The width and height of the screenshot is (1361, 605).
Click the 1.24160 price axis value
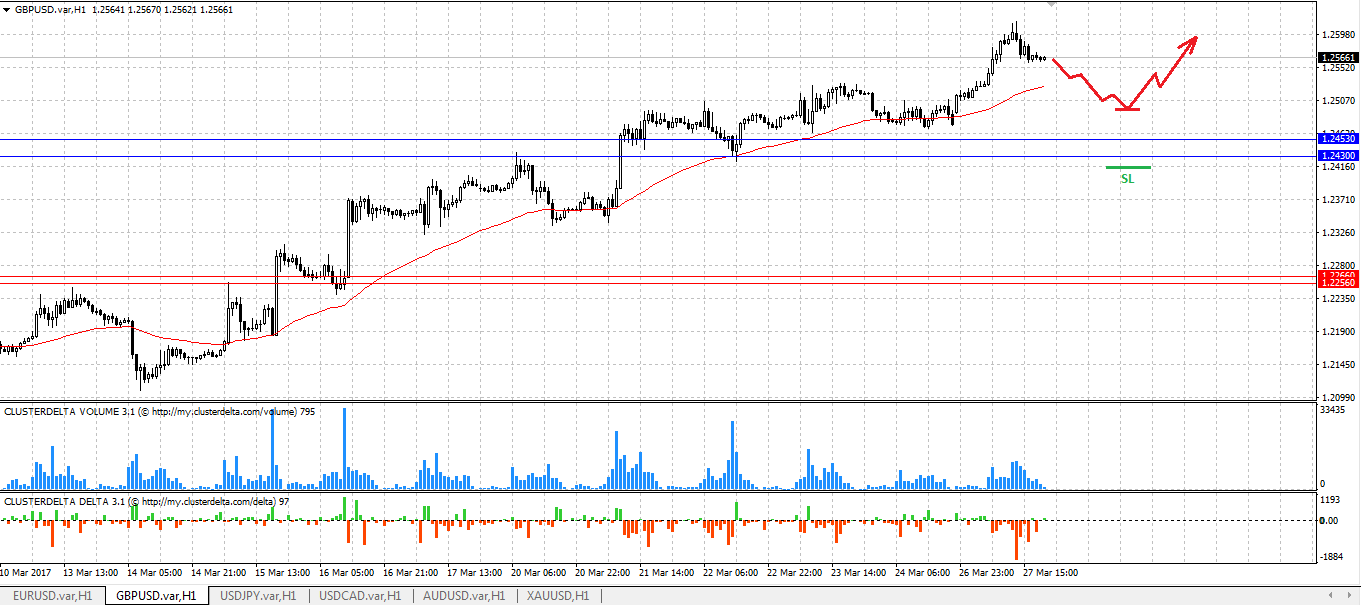coord(1338,167)
